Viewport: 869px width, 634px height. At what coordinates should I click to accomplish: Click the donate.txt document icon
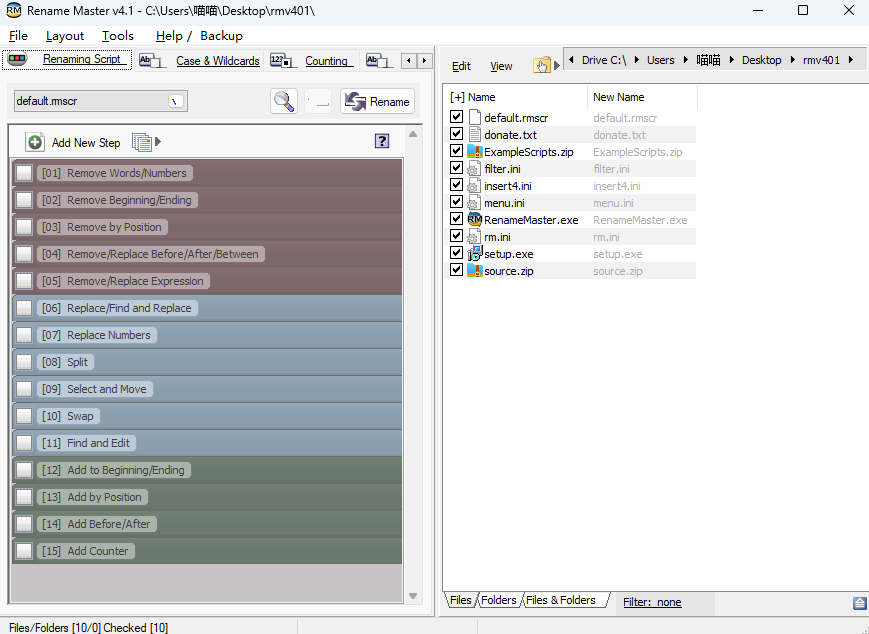(x=474, y=134)
